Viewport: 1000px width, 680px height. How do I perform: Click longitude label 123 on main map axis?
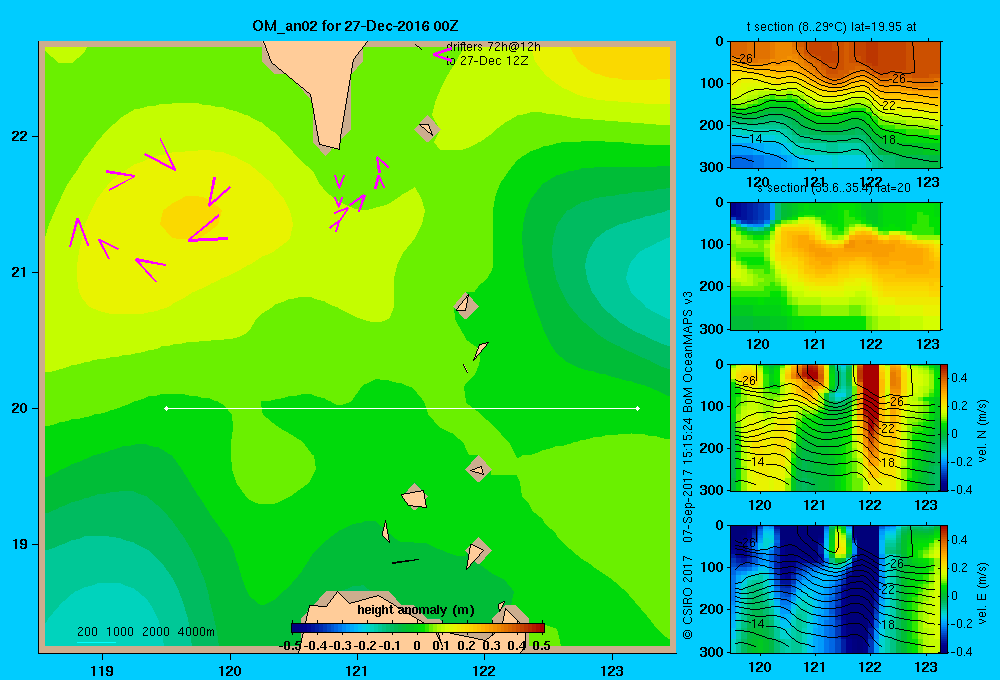click(x=612, y=670)
